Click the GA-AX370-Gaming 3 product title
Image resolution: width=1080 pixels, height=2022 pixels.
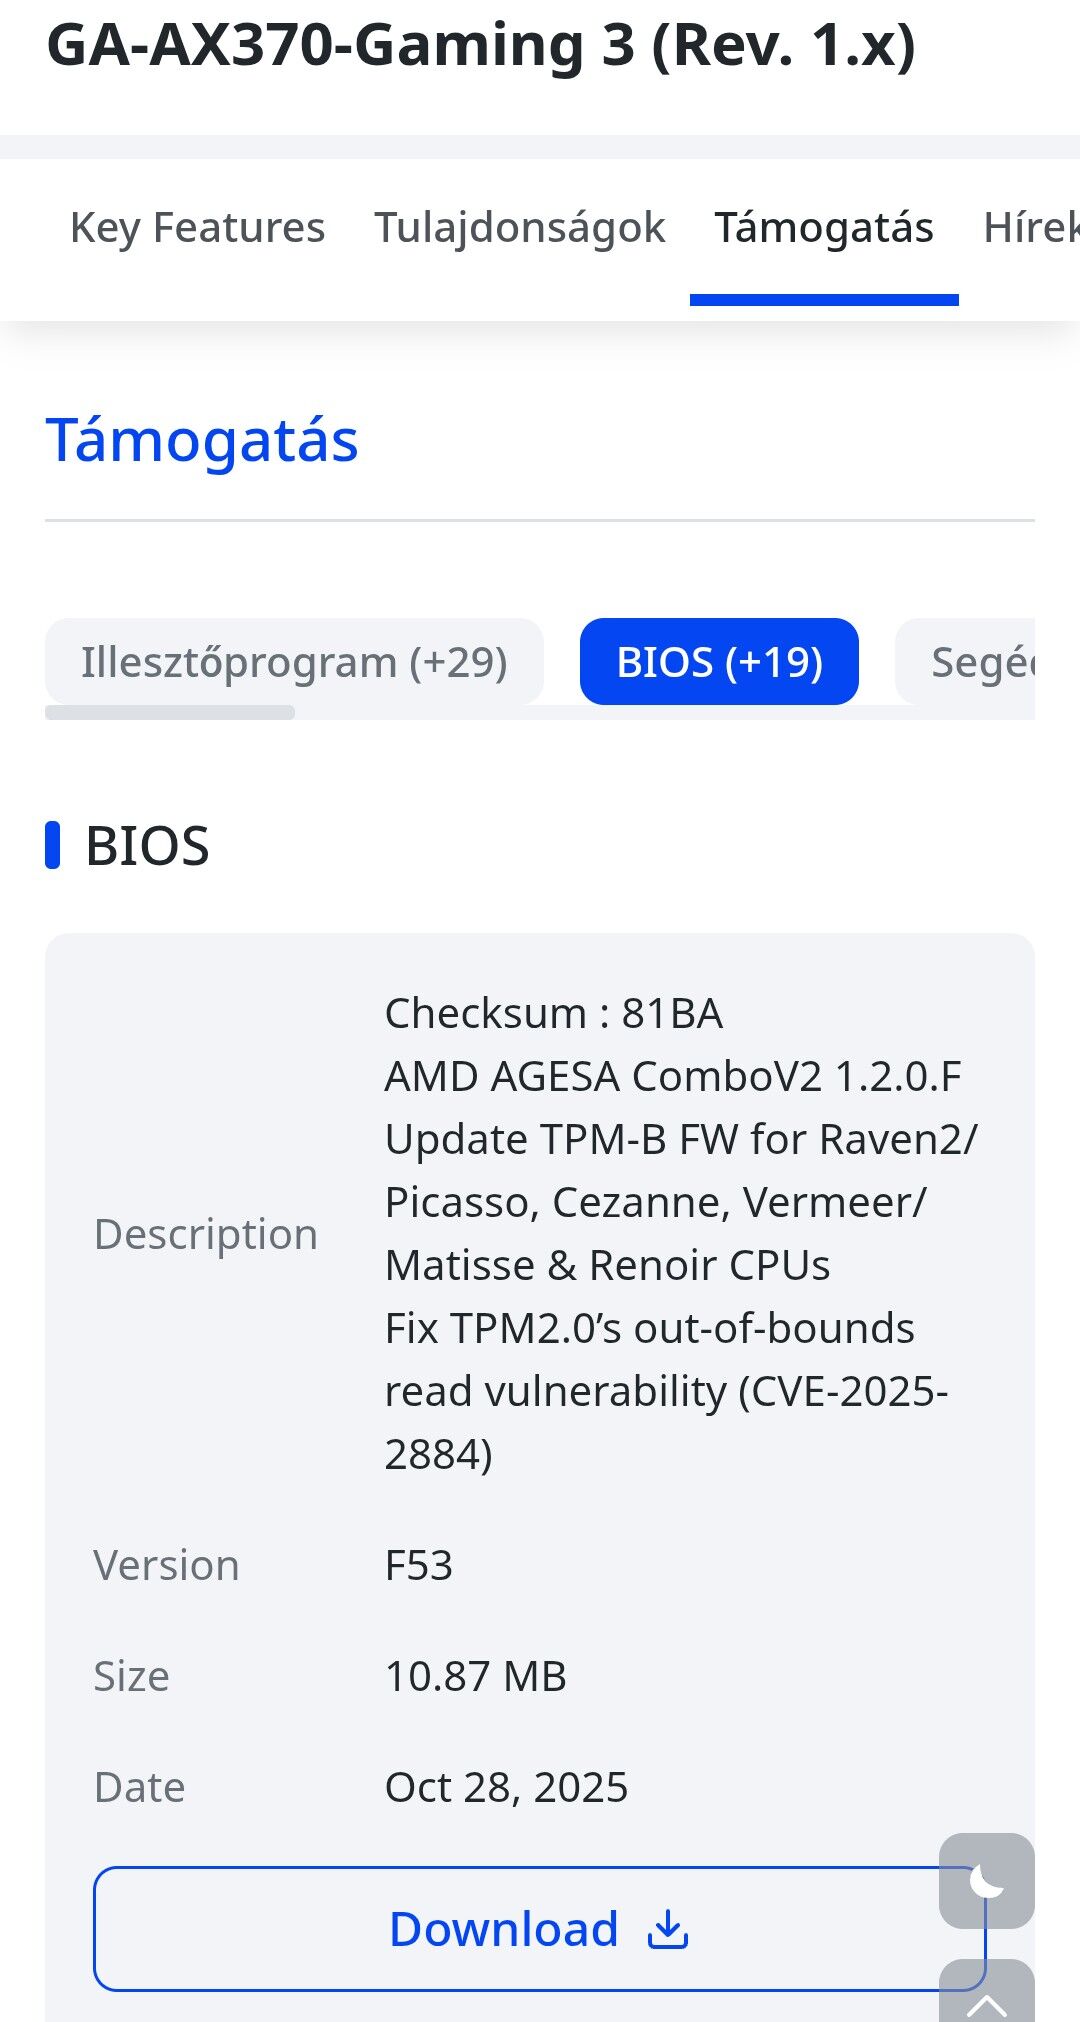point(481,45)
